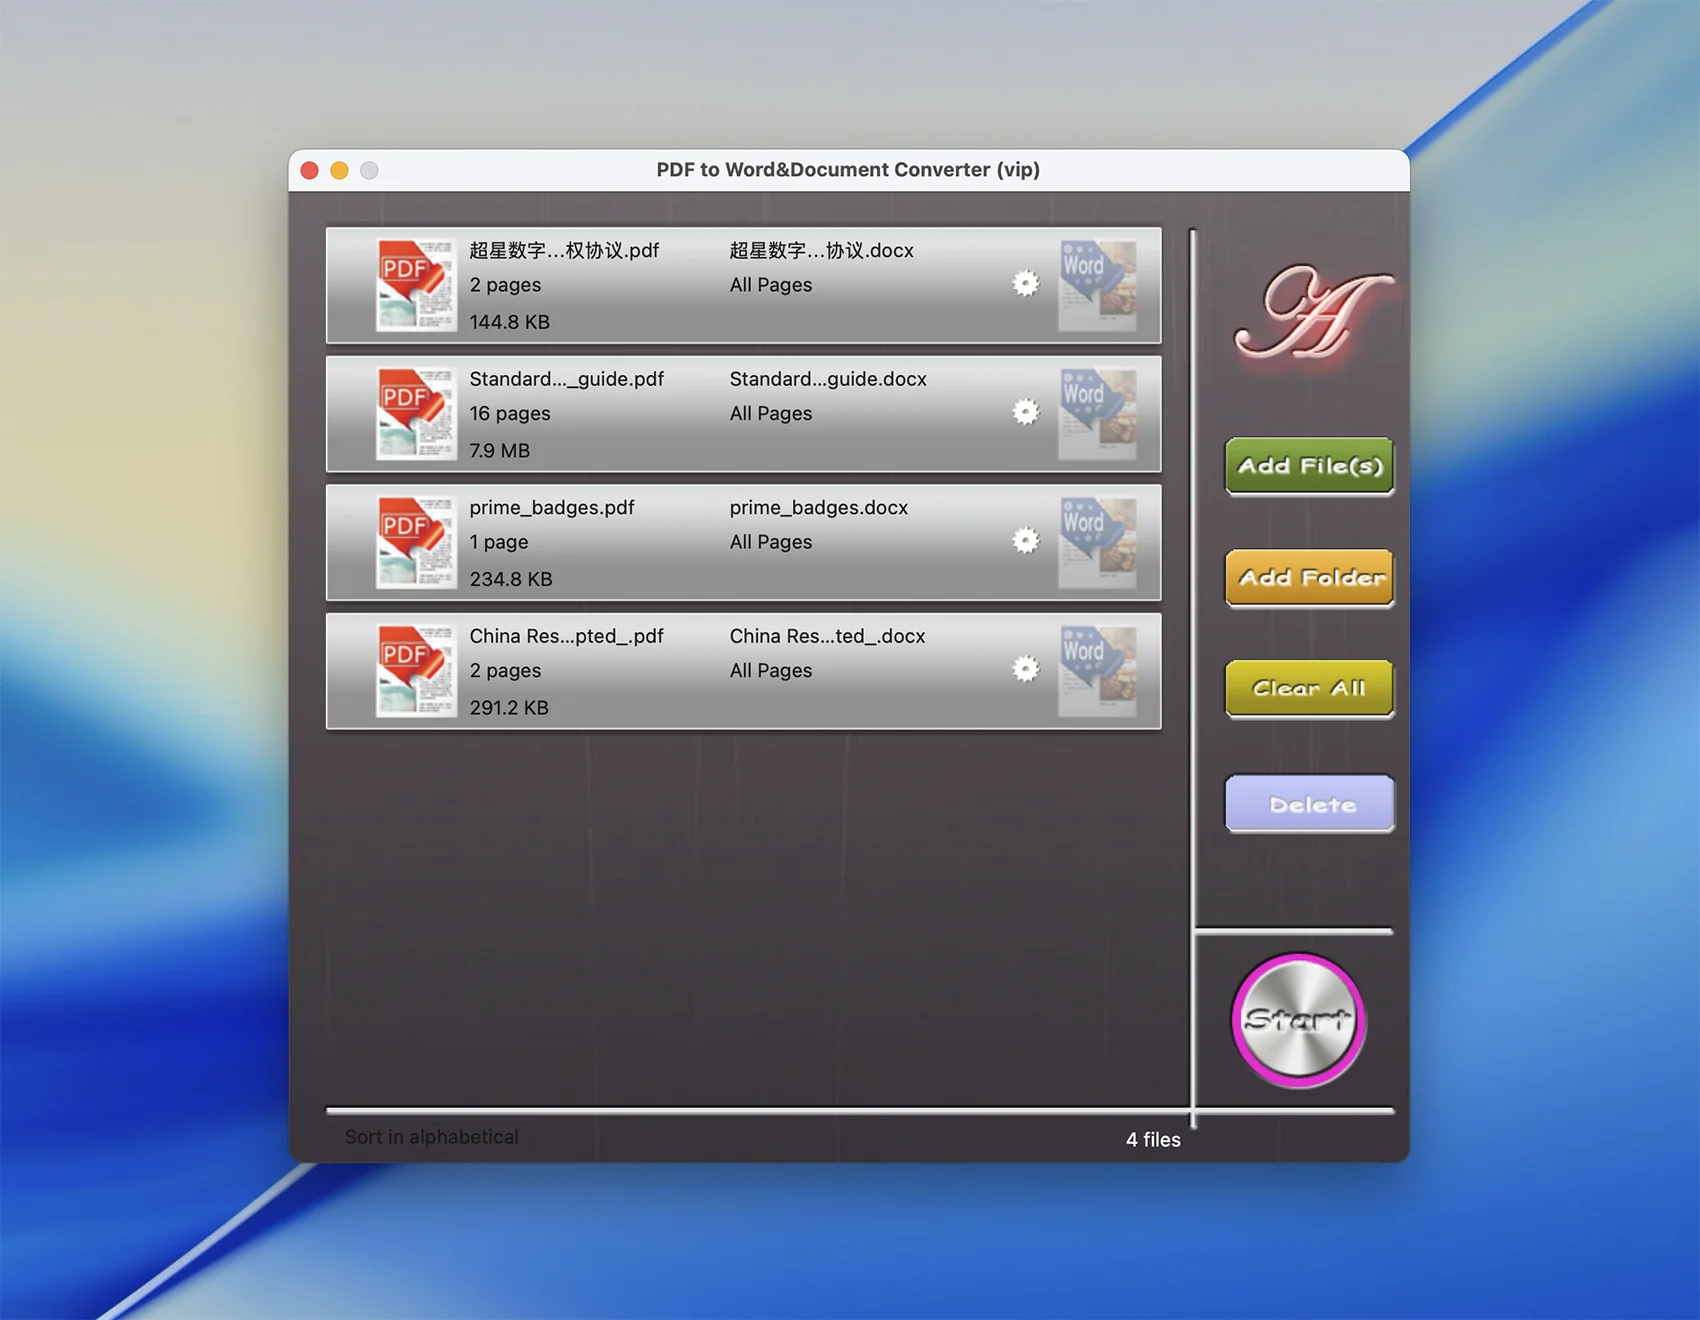
Task: Toggle Sort in alphabetical option
Action: point(431,1137)
